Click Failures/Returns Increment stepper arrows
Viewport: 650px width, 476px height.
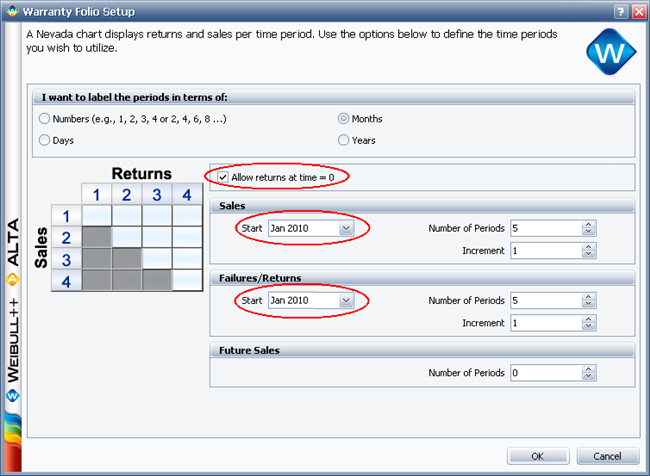(588, 323)
